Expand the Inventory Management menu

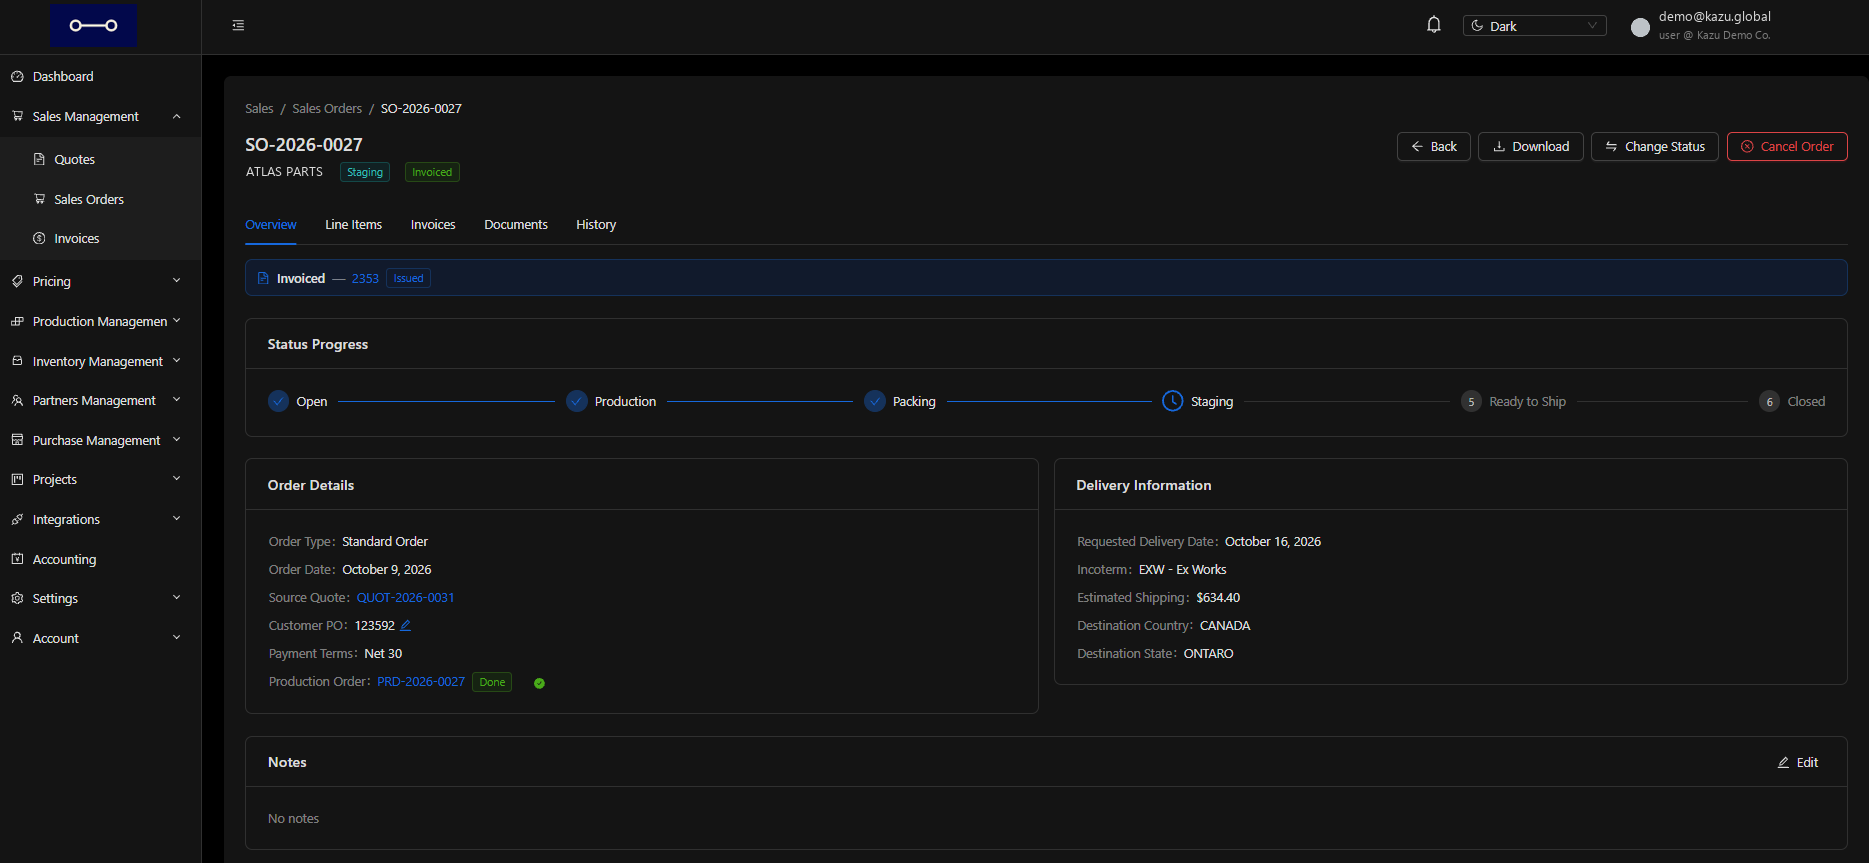[100, 361]
